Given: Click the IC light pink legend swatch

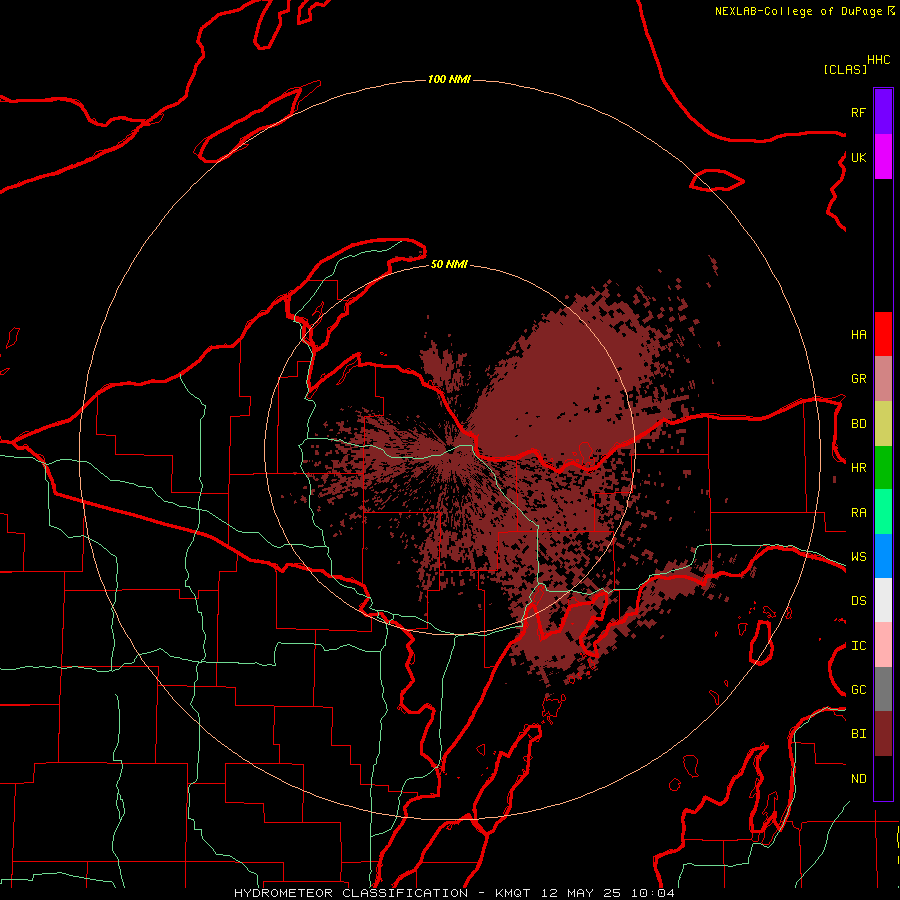Looking at the screenshot, I should pos(883,645).
